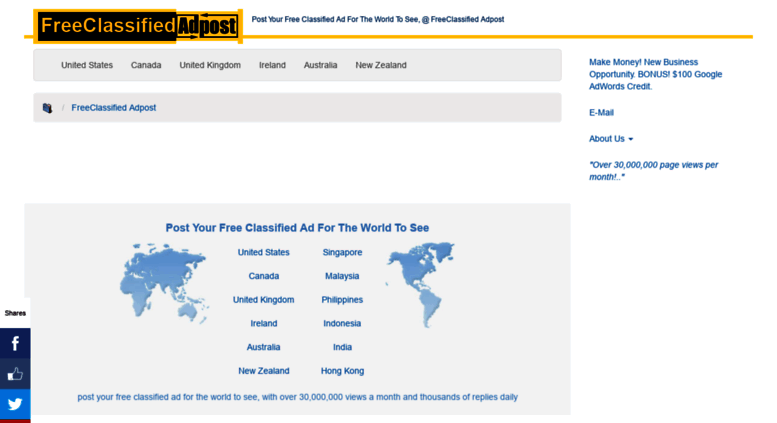Click the India link in country list
Screen dimensions: 777x423
click(x=342, y=347)
